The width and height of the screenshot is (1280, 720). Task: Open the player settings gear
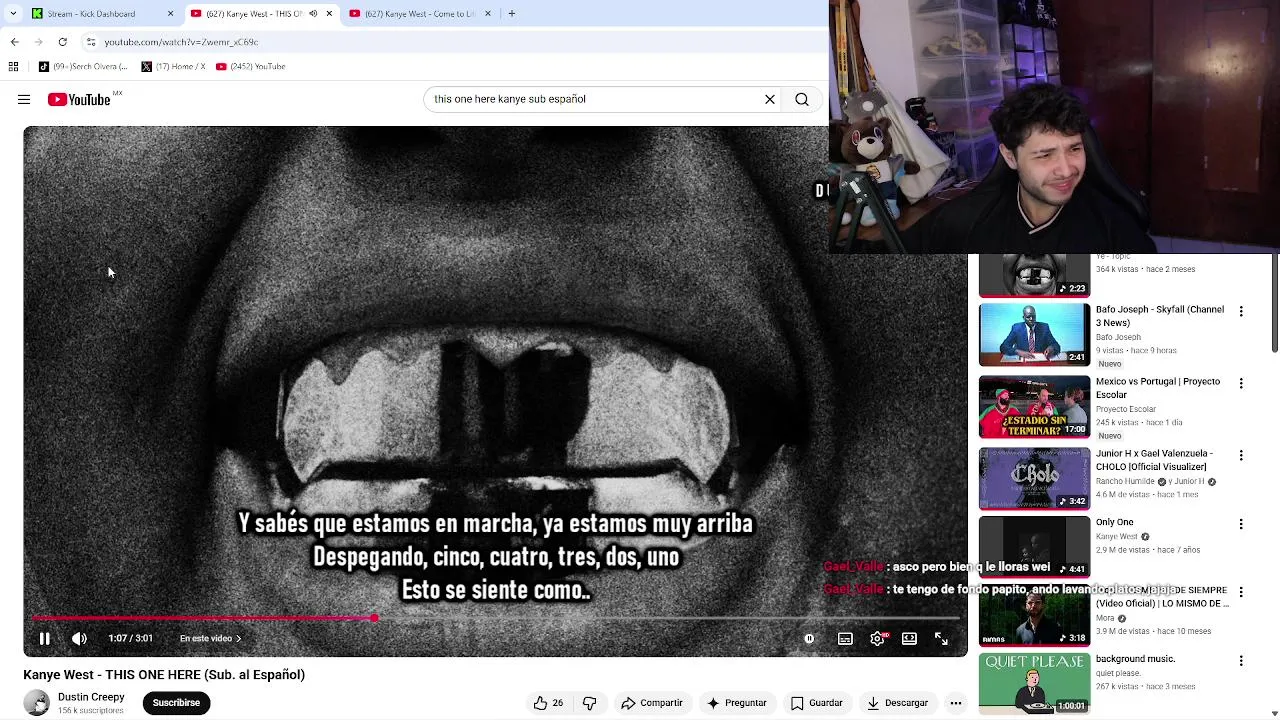coord(877,638)
